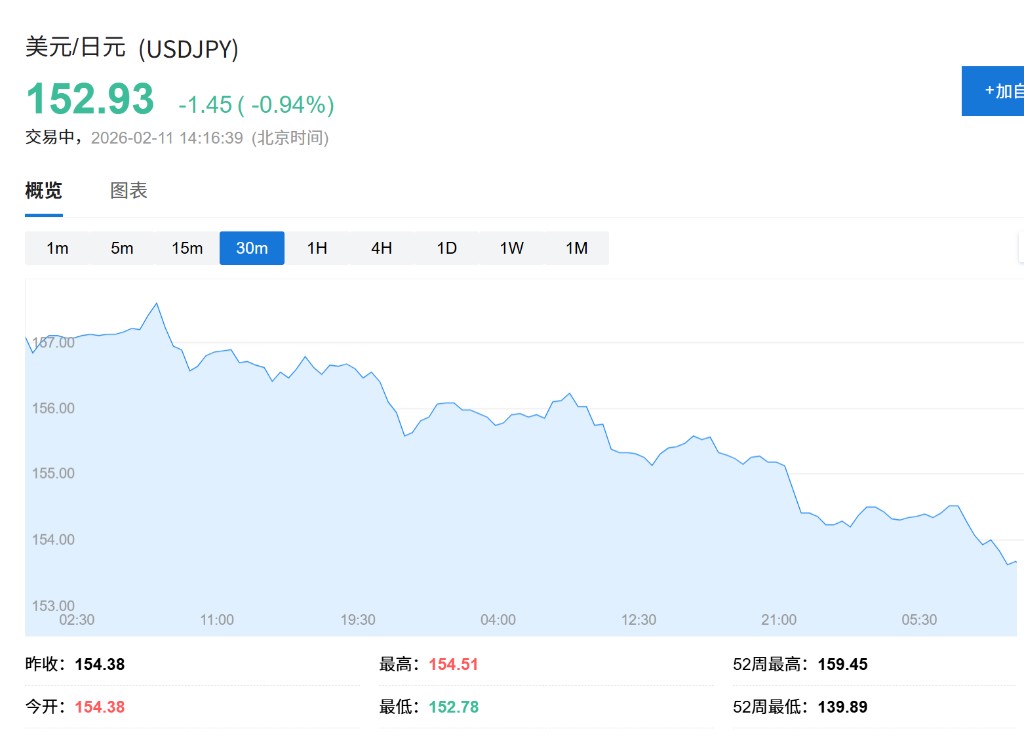The width and height of the screenshot is (1024, 739).
Task: Show the 1D daily chart
Action: pos(447,248)
